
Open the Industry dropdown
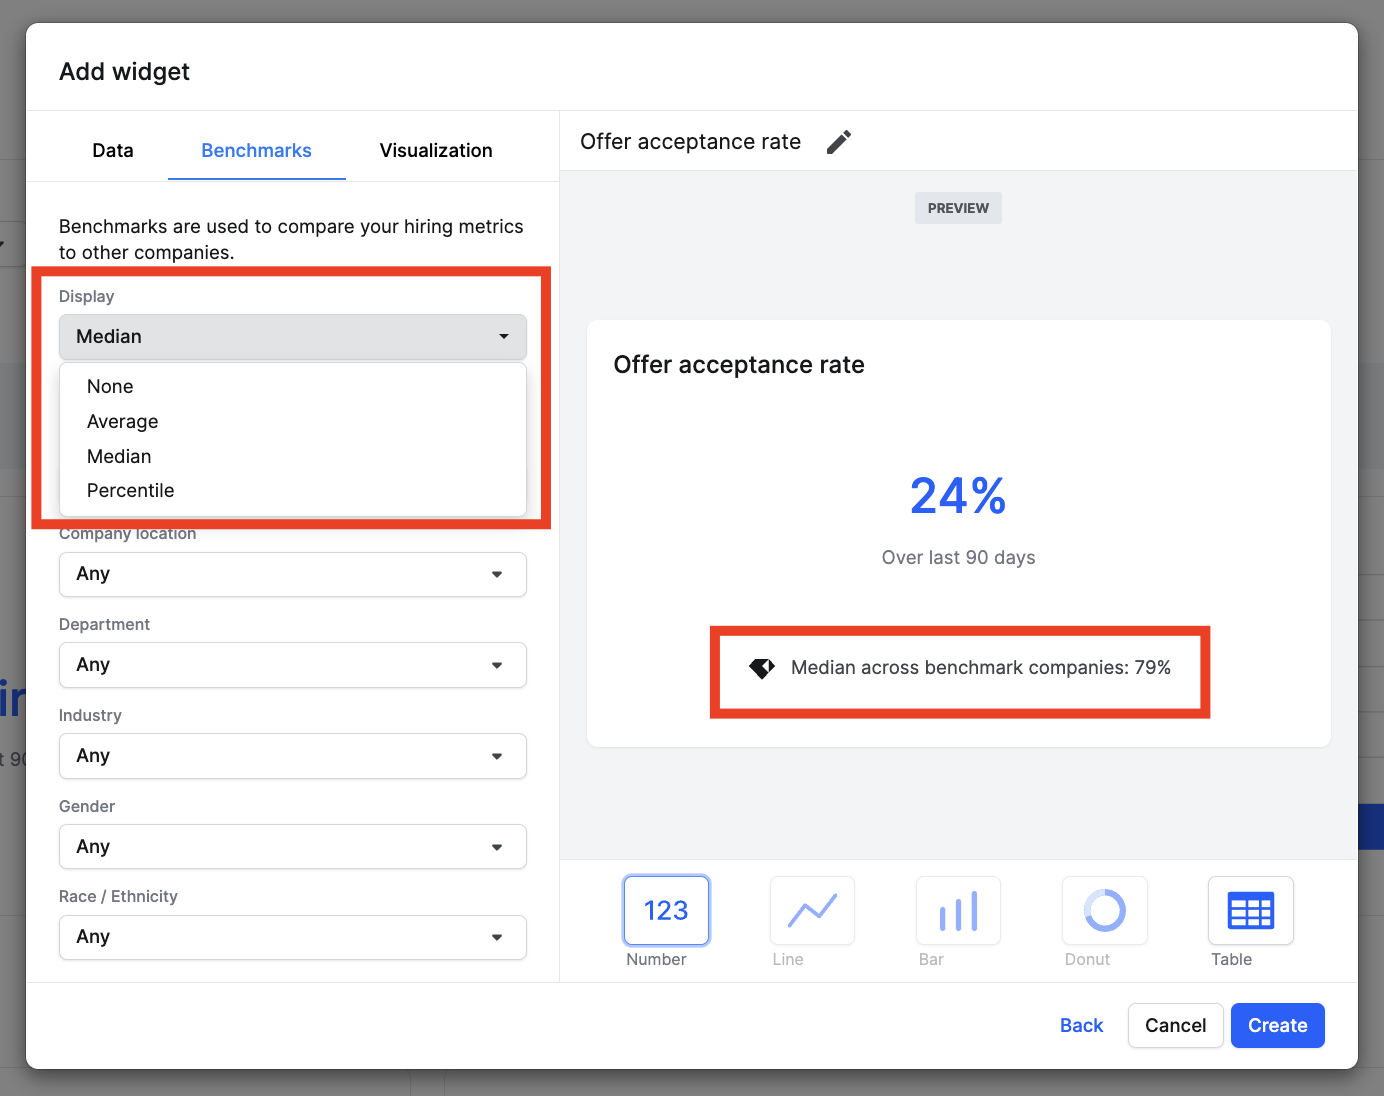(293, 756)
